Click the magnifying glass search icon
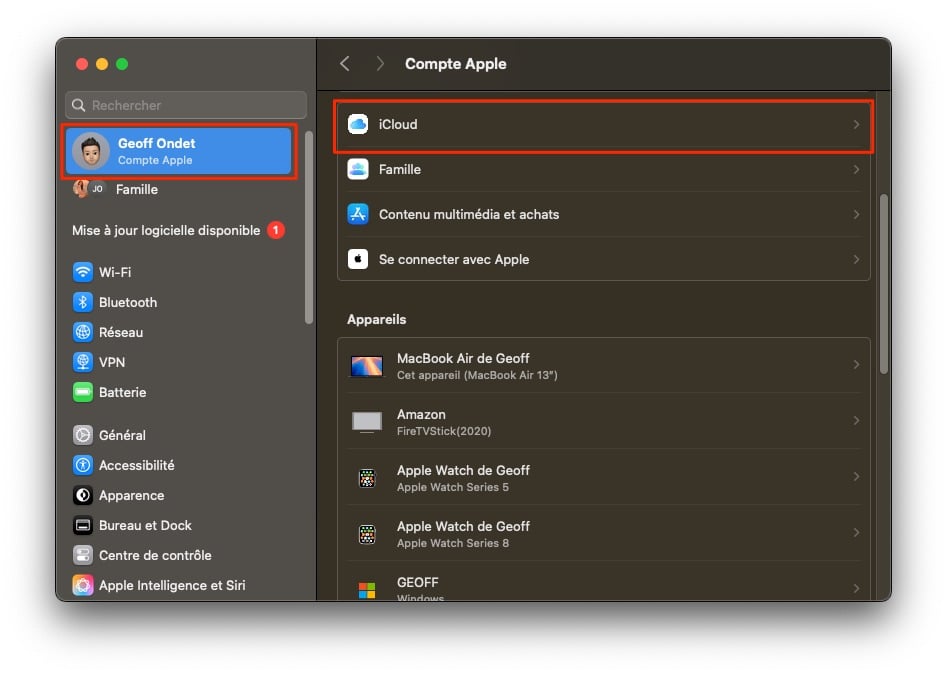The height and width of the screenshot is (675, 947). tap(79, 105)
